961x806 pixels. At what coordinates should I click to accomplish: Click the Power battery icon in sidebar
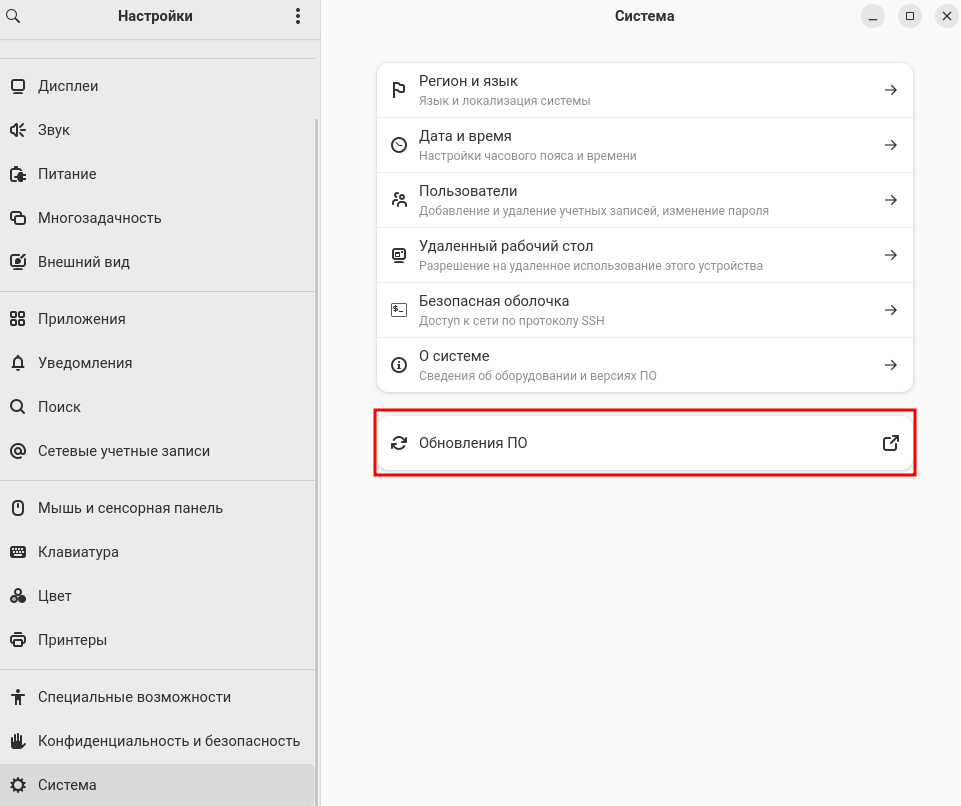17,174
